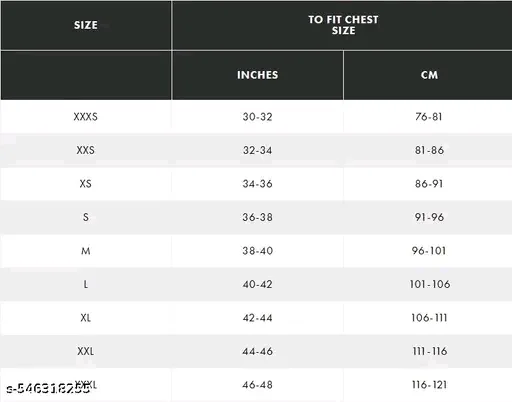Select the XXS size label
Screen dimensions: 512x402
pos(86,150)
